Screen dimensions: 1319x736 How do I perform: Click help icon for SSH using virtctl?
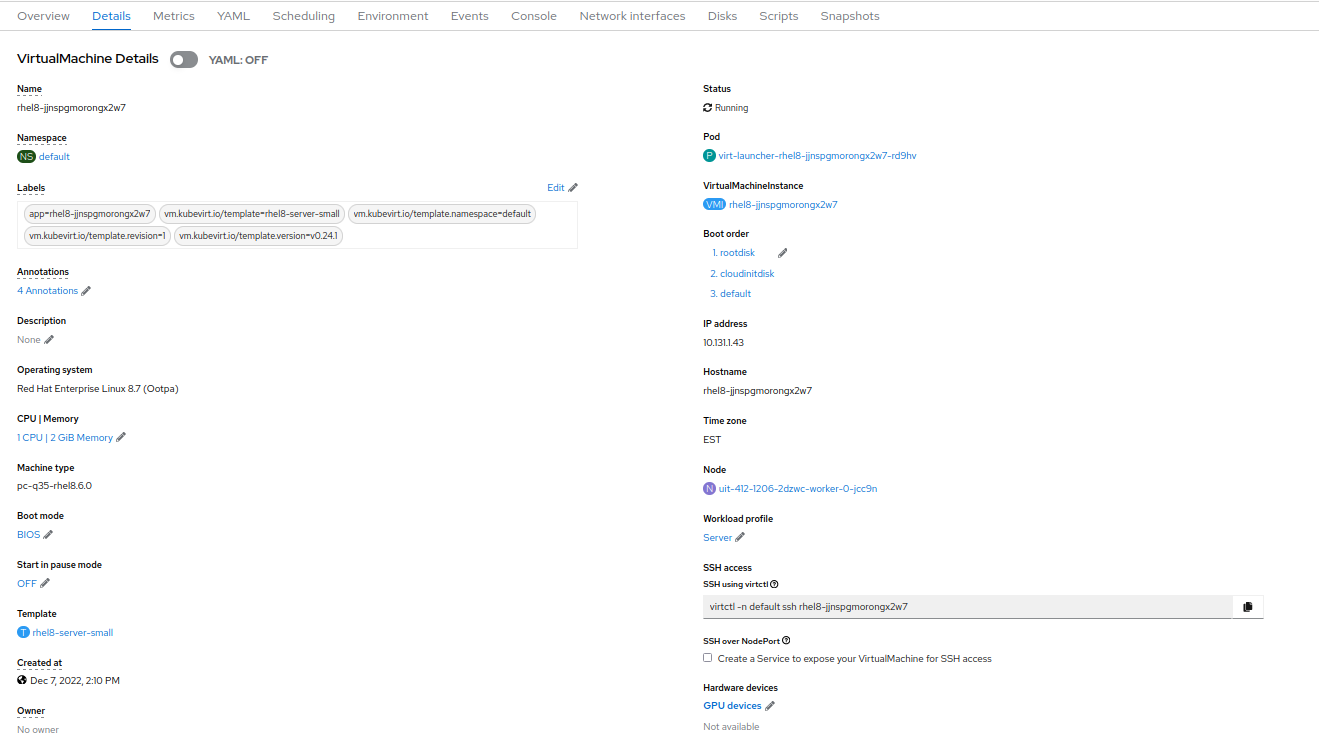pyautogui.click(x=775, y=584)
